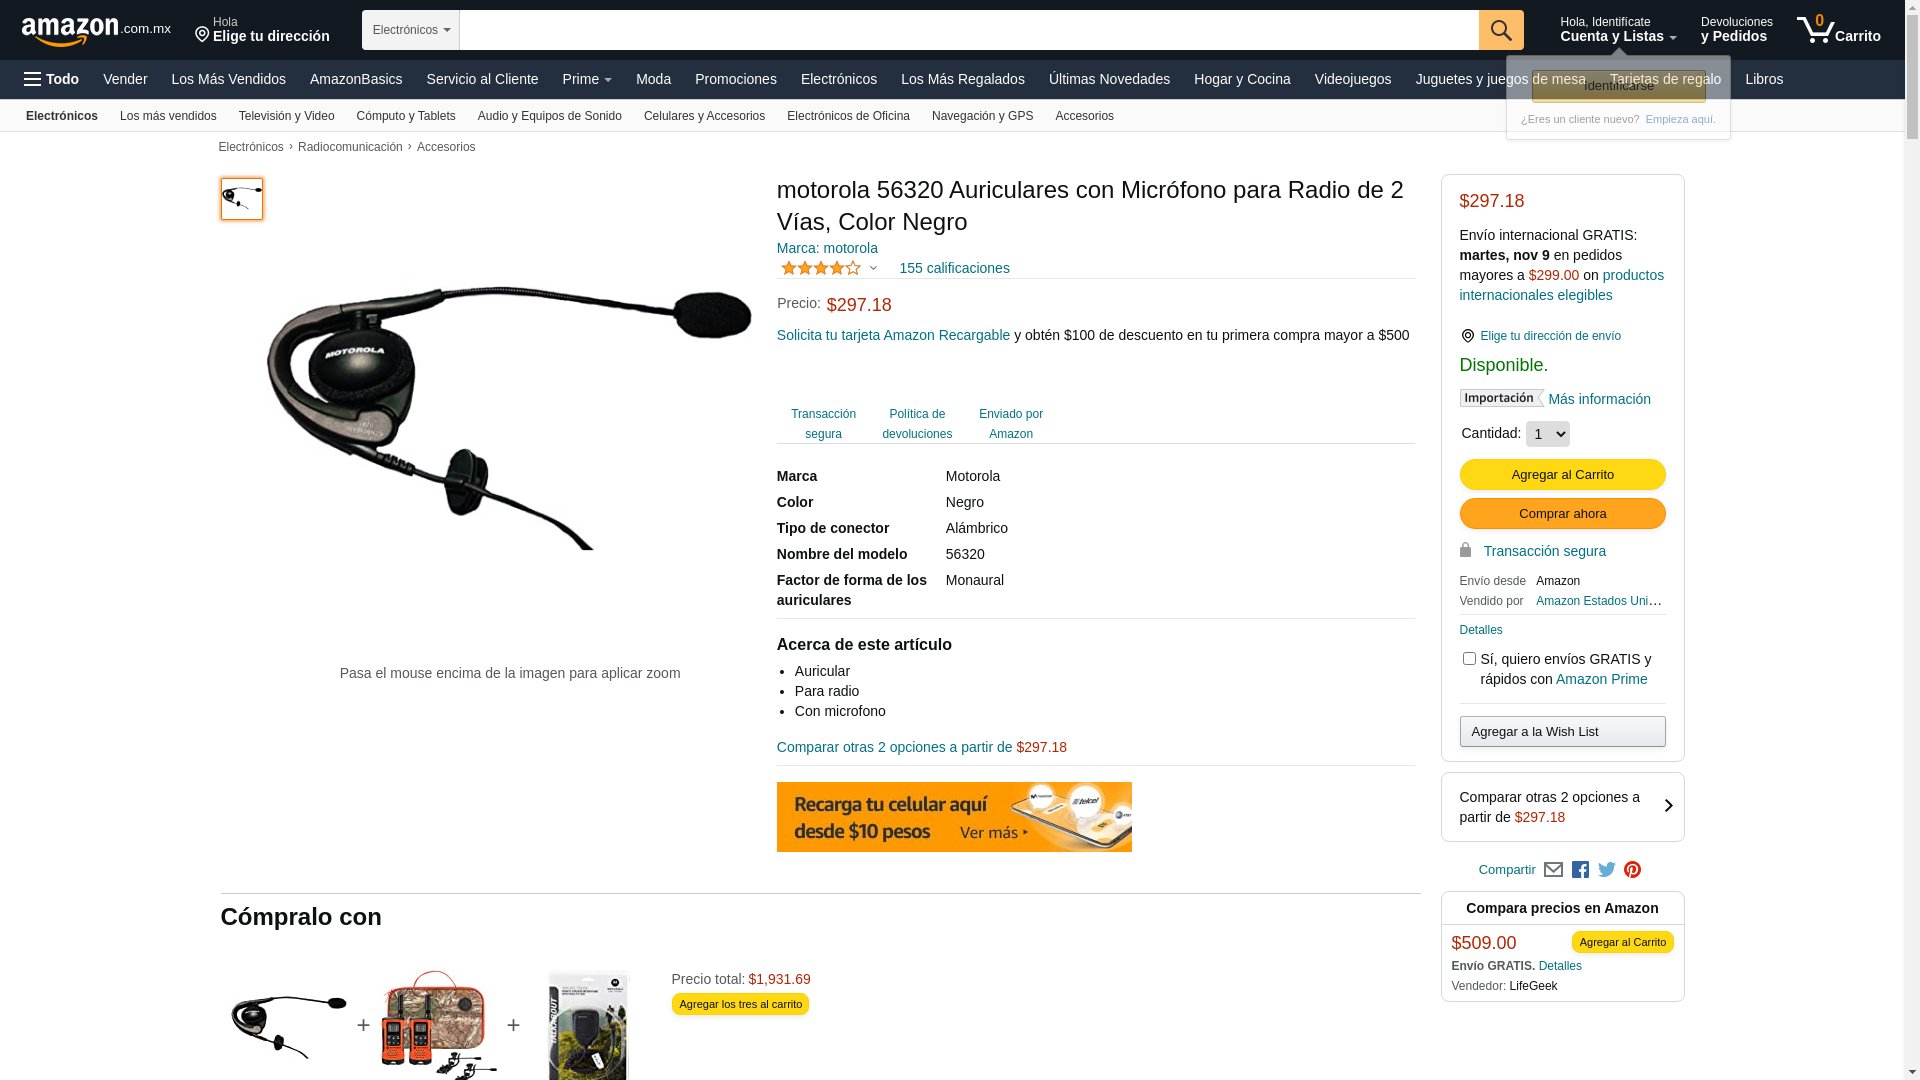
Task: Open the Promociones menu item
Action: point(736,79)
